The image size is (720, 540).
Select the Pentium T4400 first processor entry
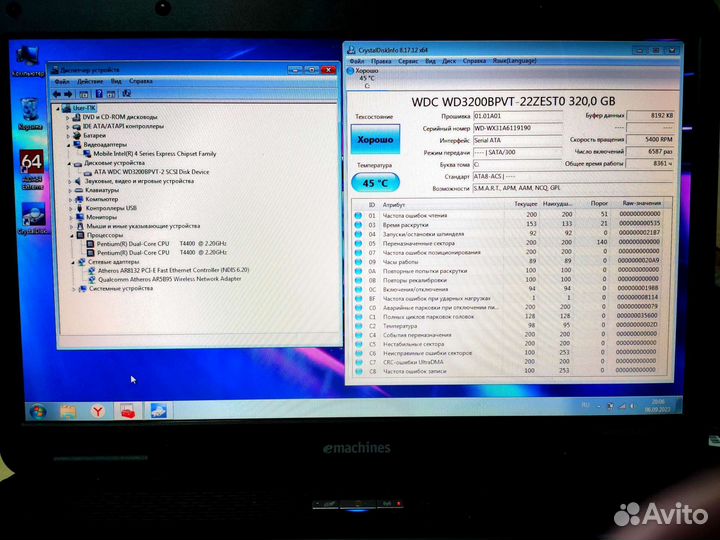tap(156, 244)
